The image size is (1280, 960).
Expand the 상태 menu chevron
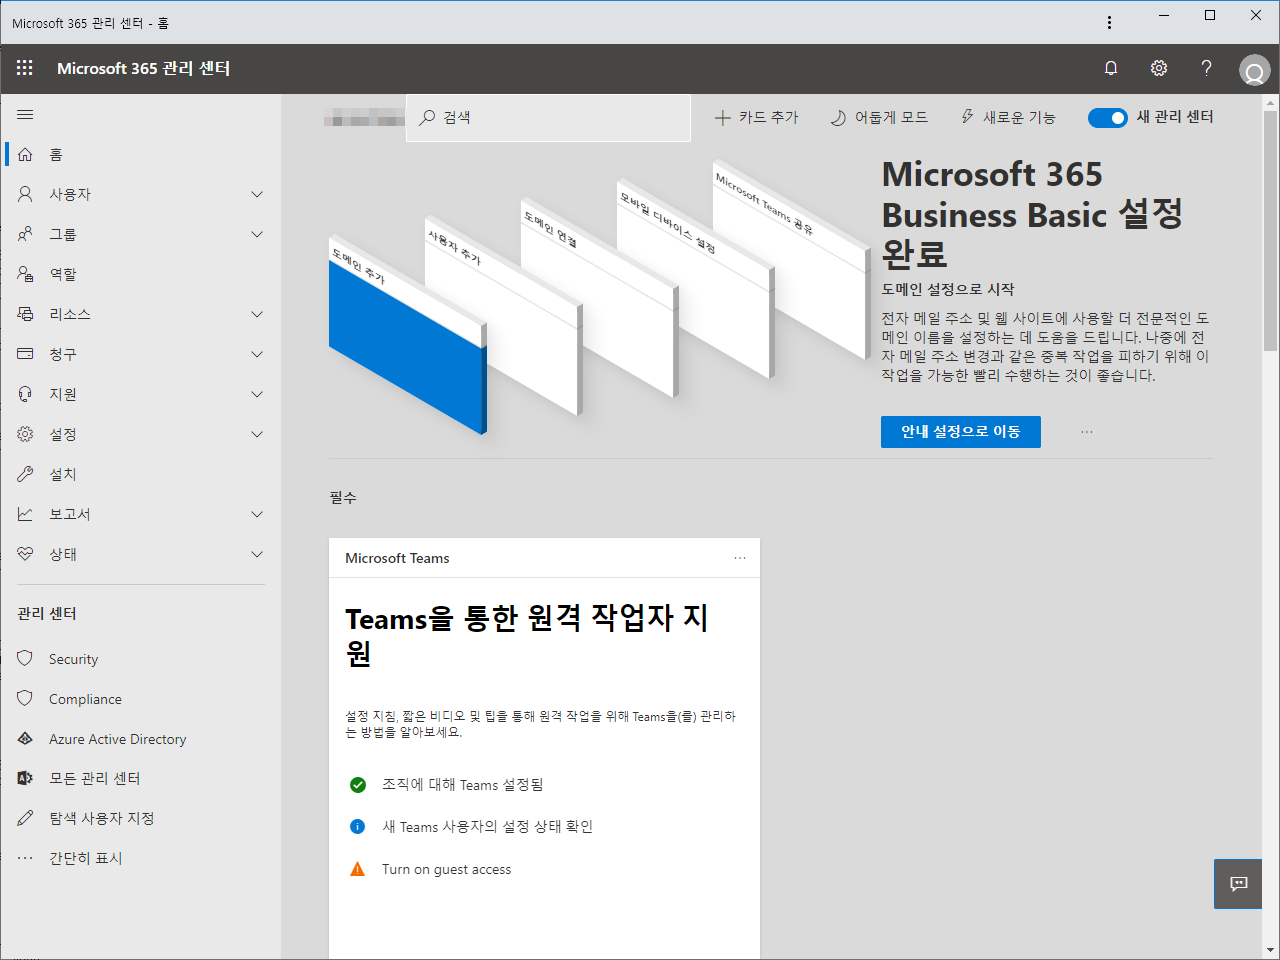pyautogui.click(x=257, y=554)
